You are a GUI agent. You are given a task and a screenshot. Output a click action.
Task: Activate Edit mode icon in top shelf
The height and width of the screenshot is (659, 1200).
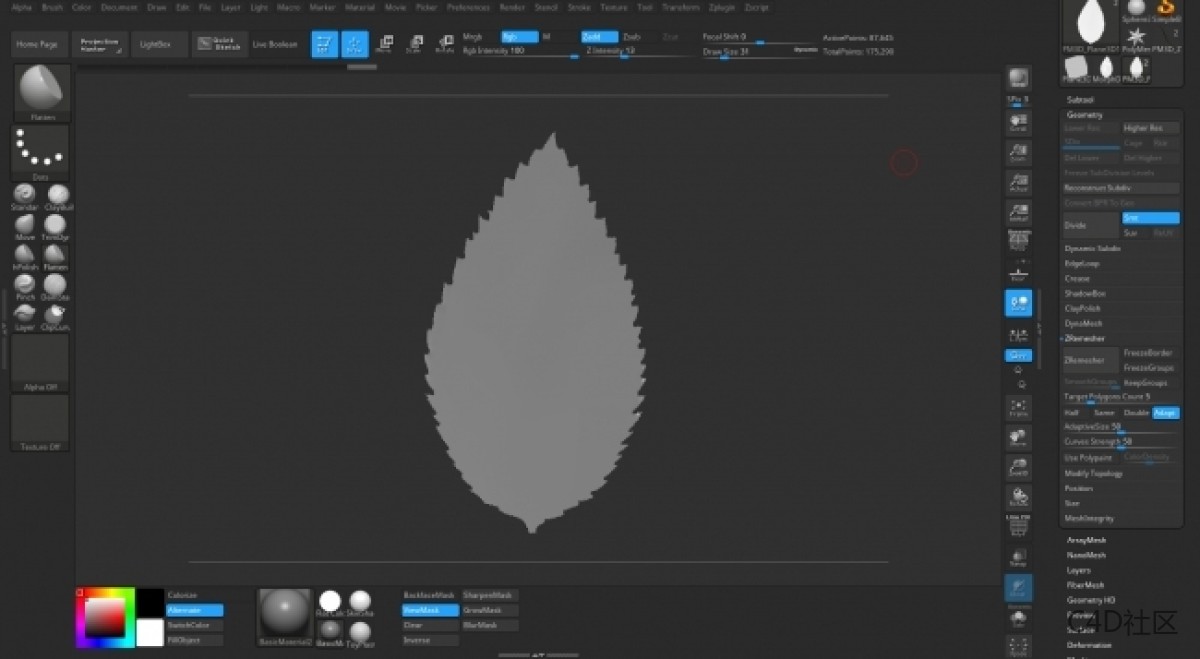click(x=324, y=44)
